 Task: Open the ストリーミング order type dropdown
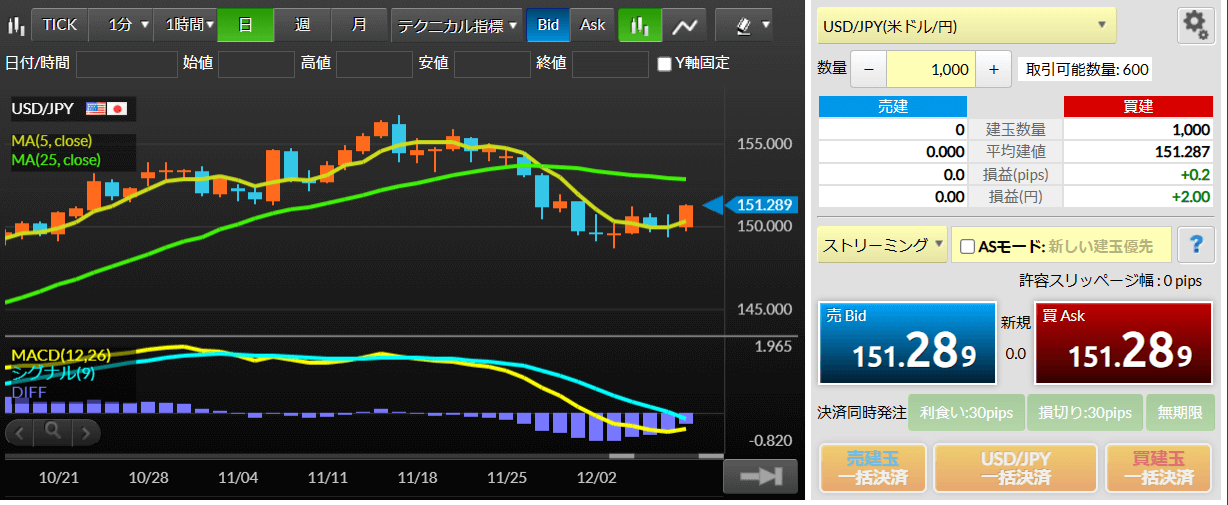tap(882, 245)
